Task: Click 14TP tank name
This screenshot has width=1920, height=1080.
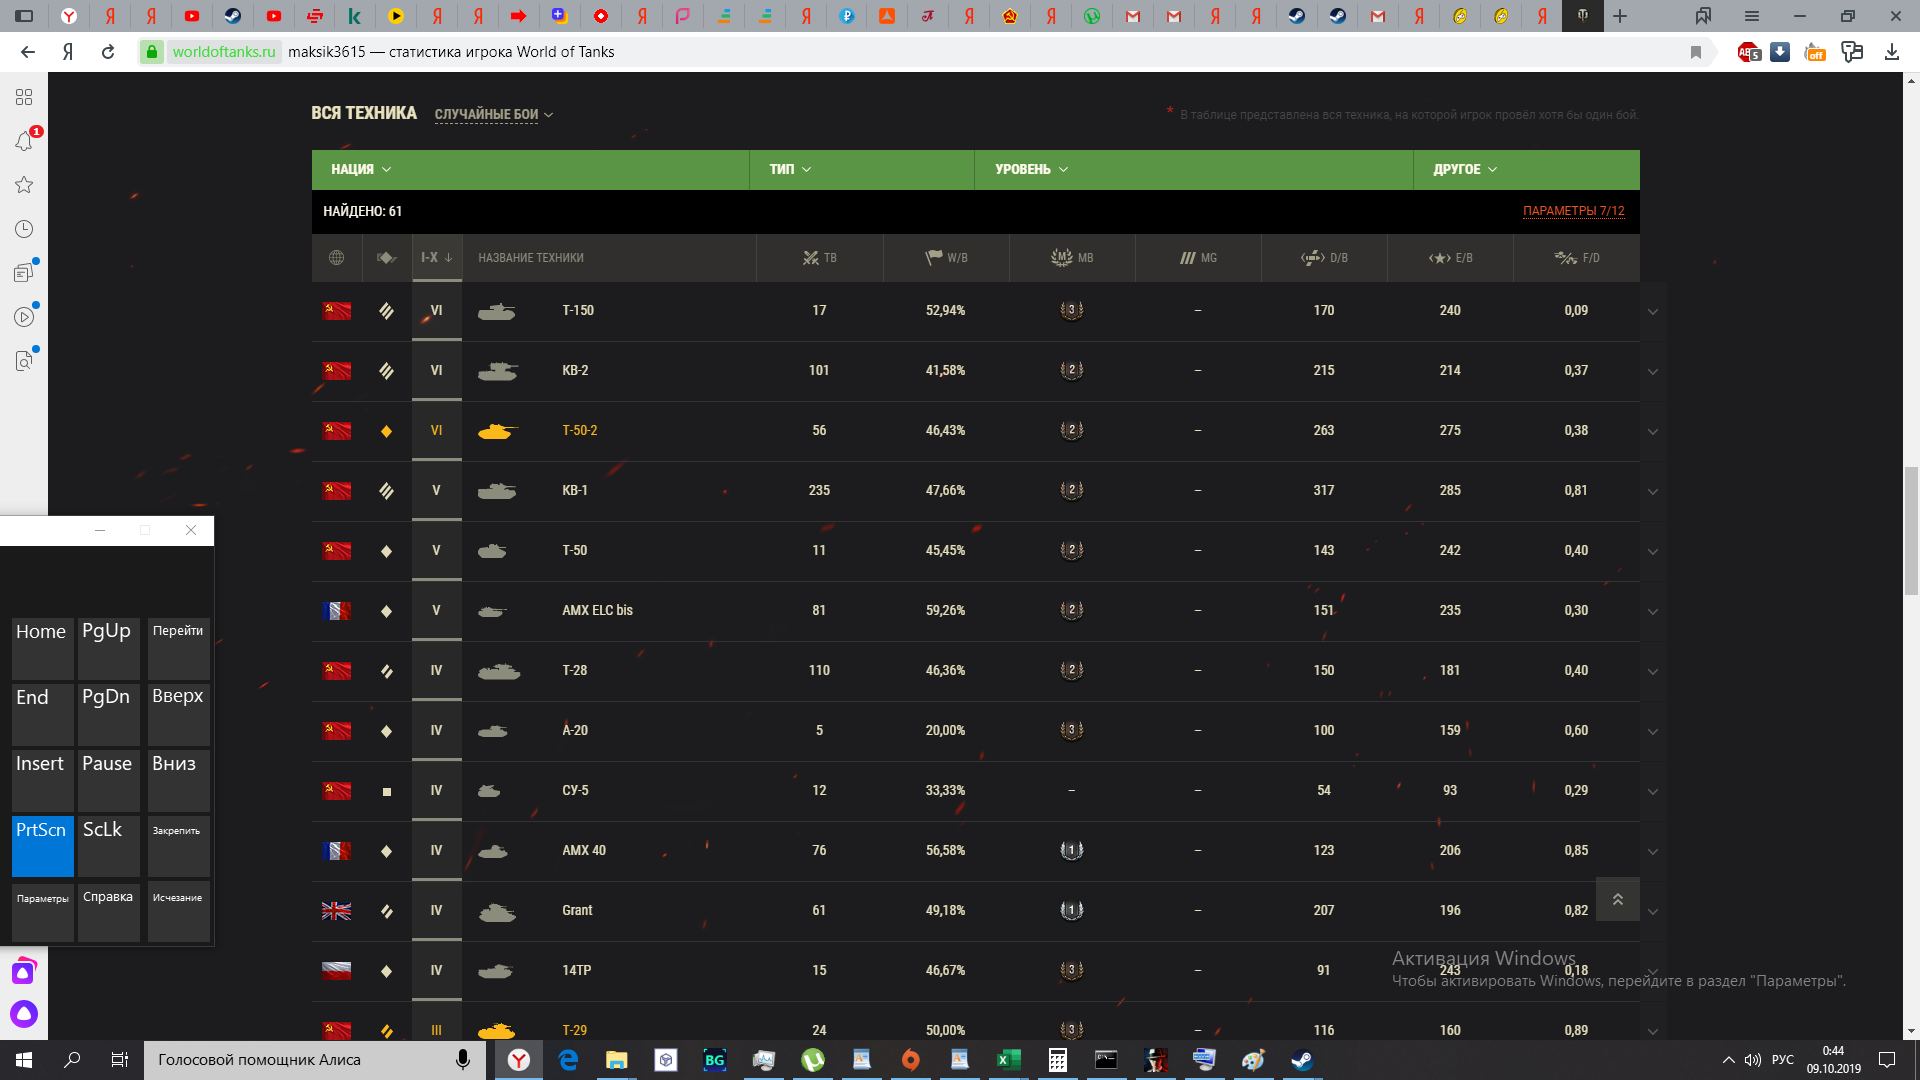Action: point(577,970)
